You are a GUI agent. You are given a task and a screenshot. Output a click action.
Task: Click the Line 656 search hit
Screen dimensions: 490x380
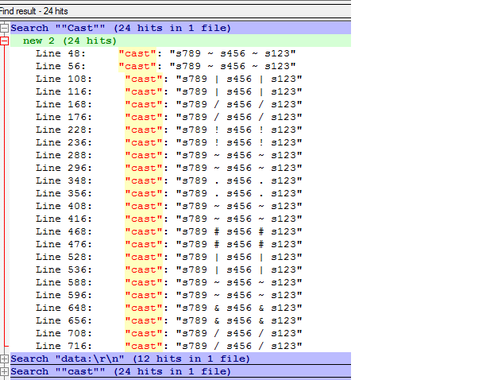coord(169,320)
